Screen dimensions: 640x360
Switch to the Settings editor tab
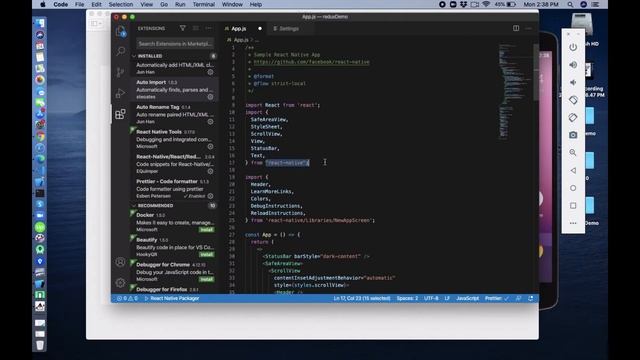289,29
